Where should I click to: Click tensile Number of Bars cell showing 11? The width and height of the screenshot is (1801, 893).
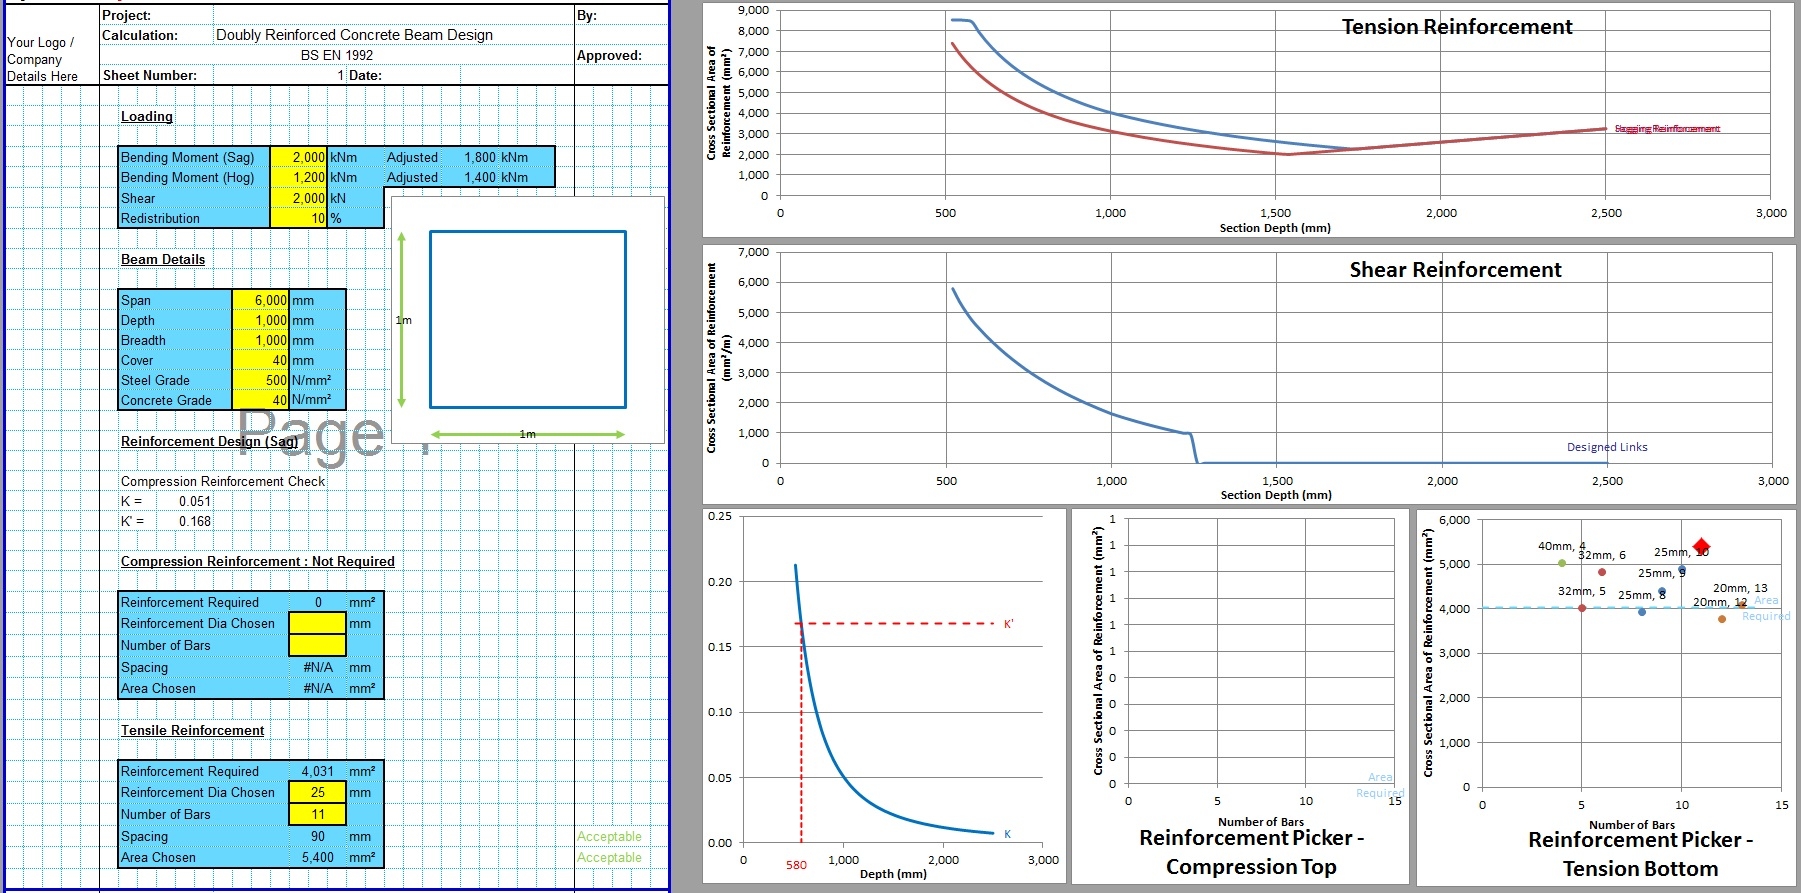pyautogui.click(x=317, y=814)
